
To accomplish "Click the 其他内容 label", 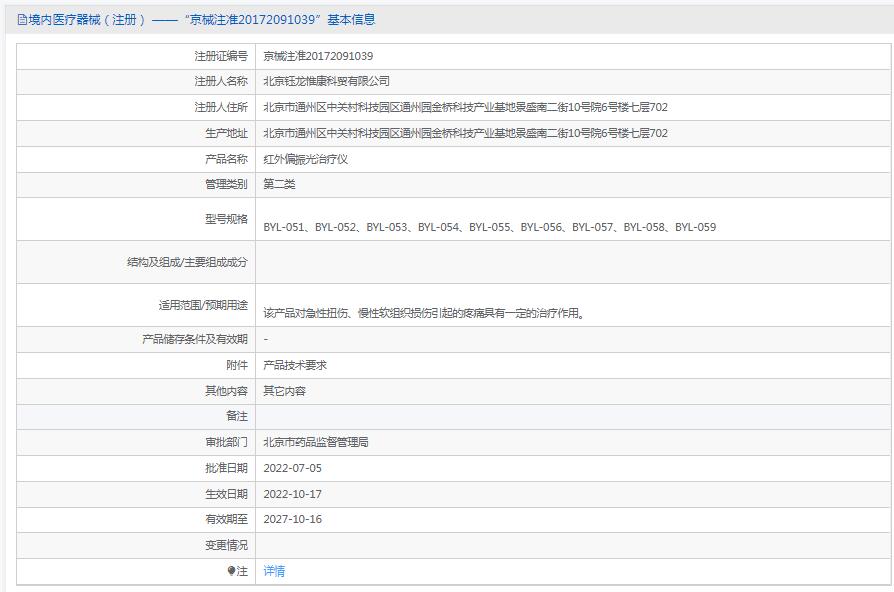I will [226, 391].
